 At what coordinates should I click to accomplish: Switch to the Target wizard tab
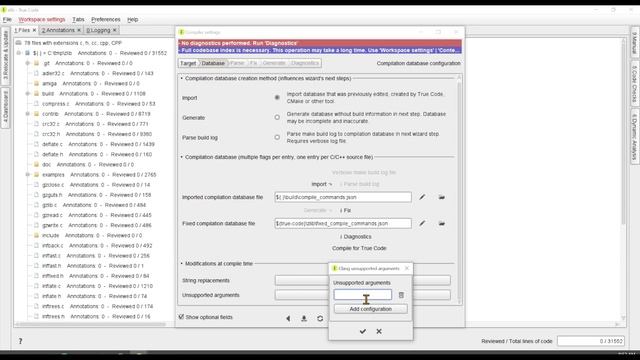tap(188, 63)
